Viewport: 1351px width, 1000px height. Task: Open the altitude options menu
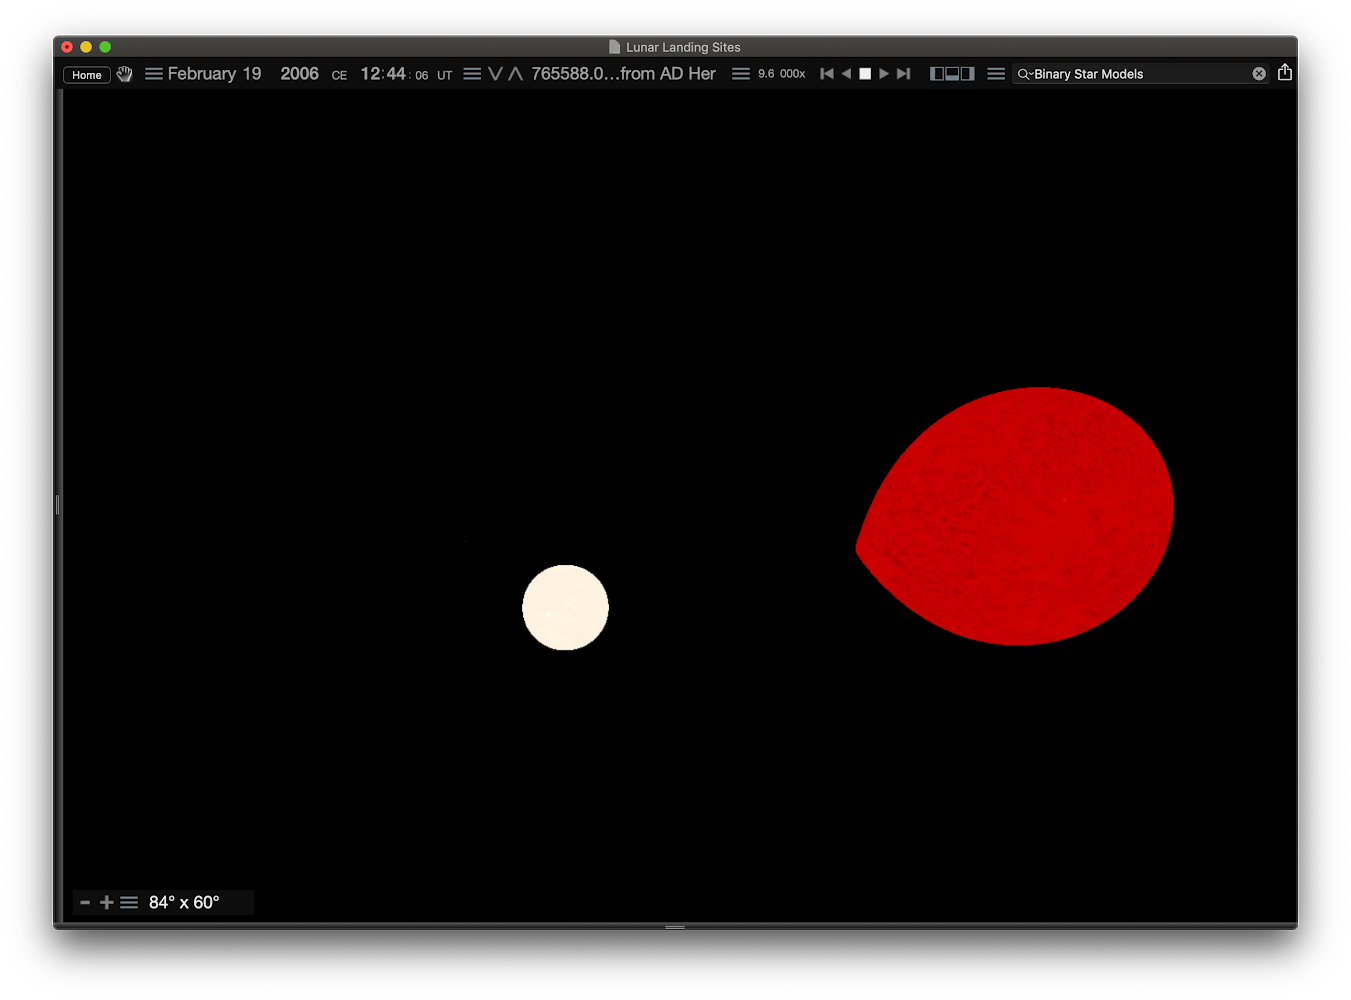coord(472,74)
